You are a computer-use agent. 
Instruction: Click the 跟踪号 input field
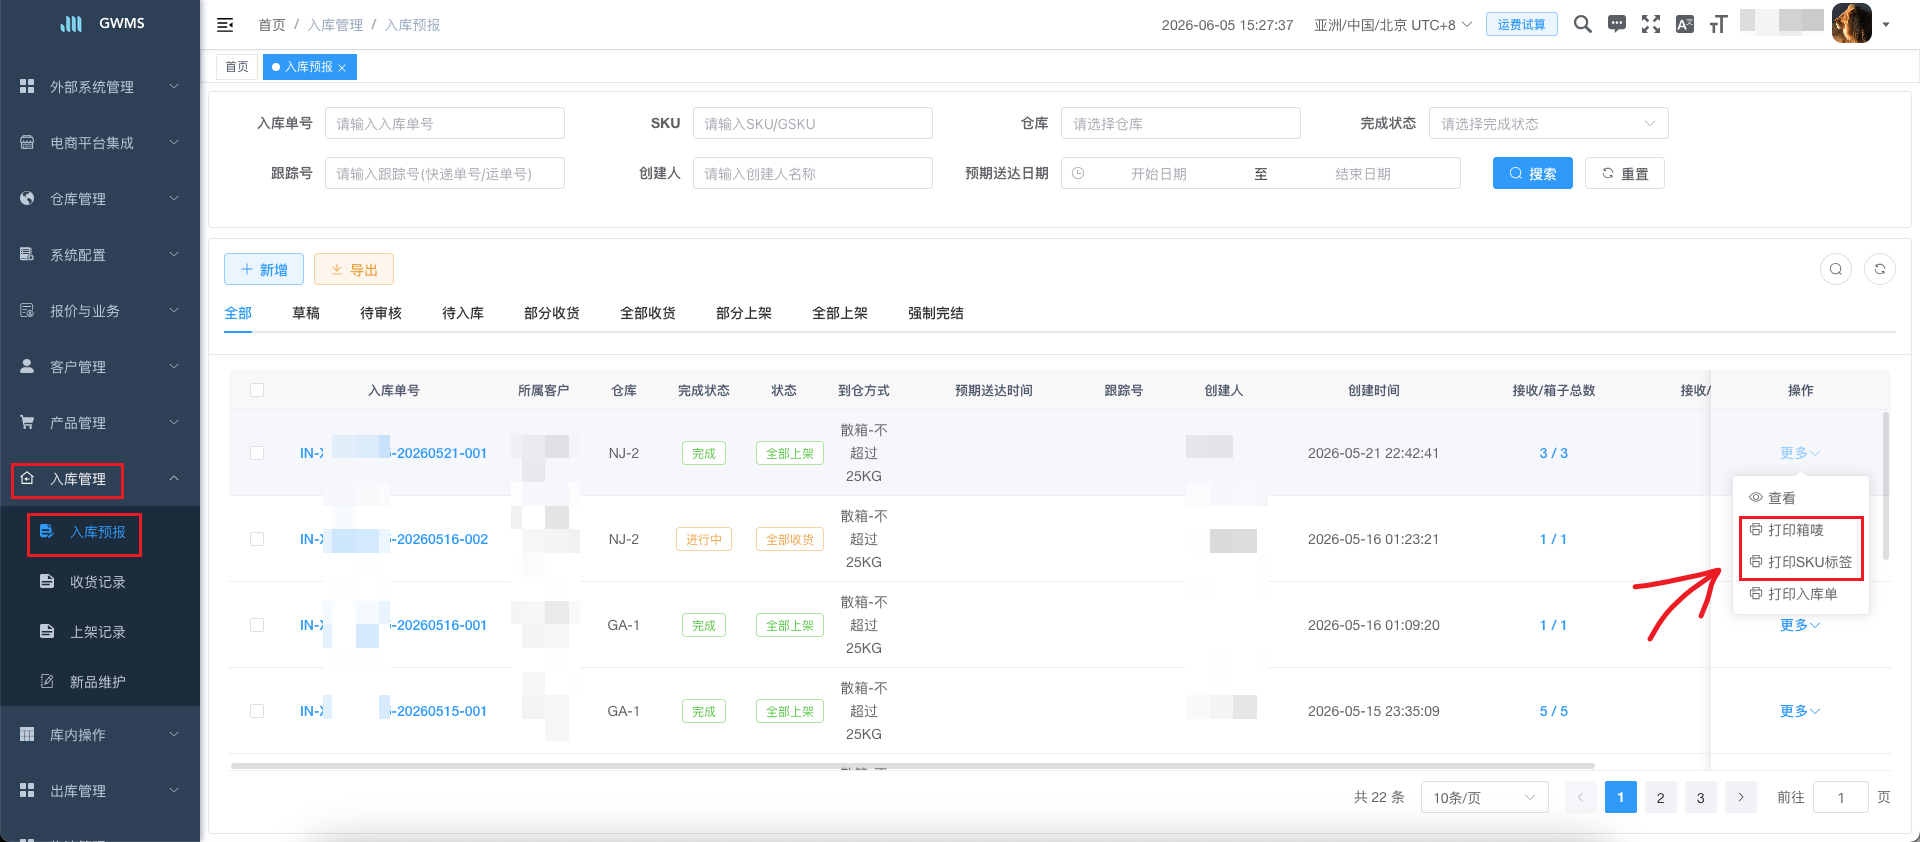coord(444,173)
